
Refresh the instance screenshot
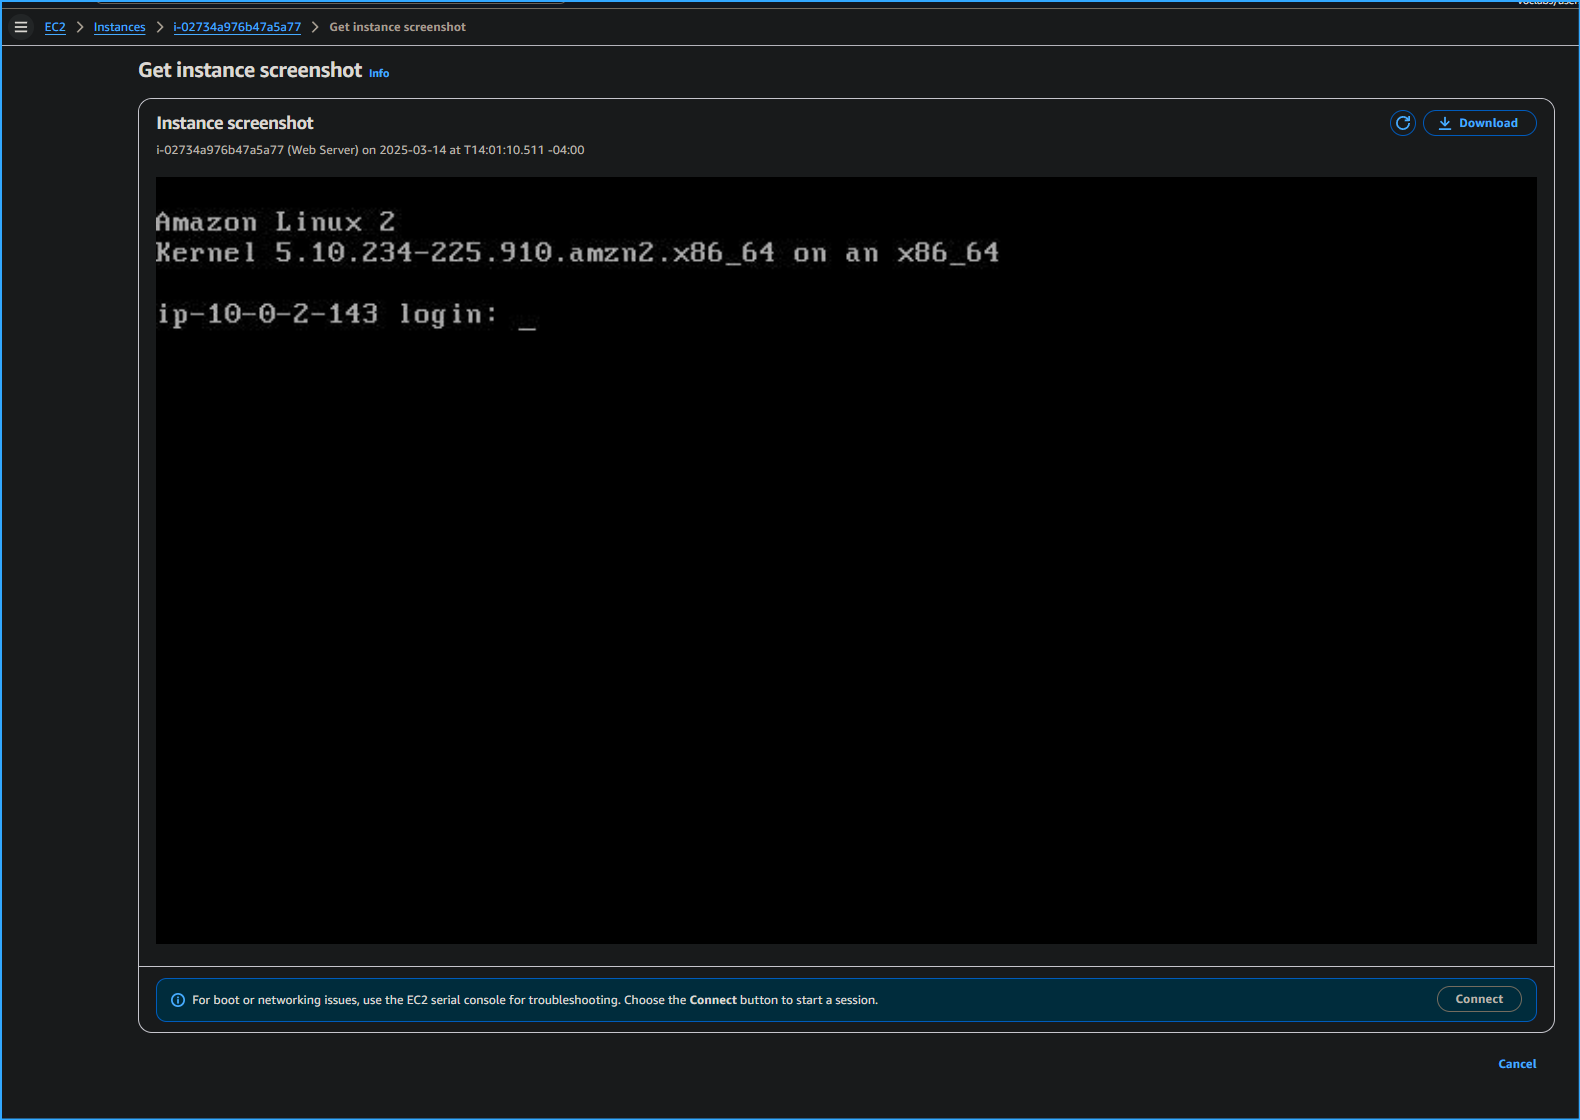point(1403,123)
